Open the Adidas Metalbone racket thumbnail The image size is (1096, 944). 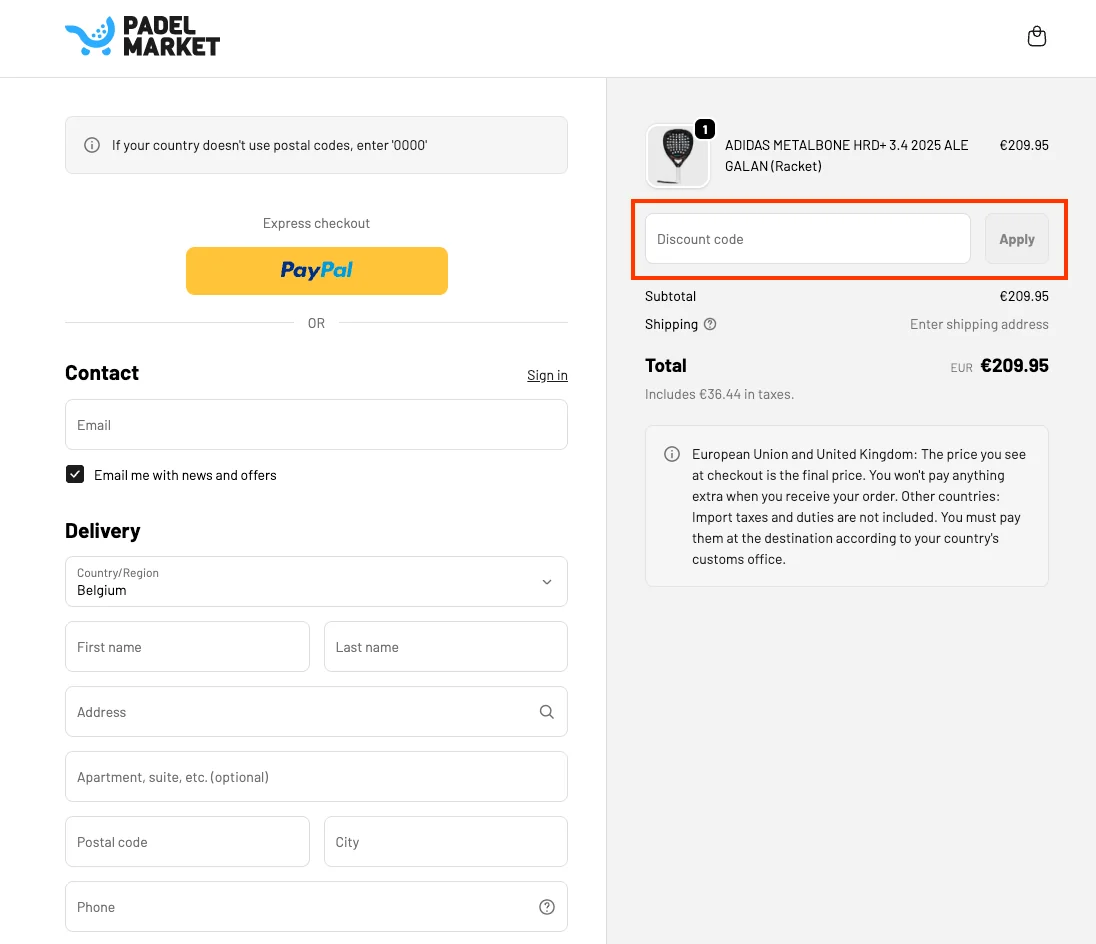[x=677, y=157]
